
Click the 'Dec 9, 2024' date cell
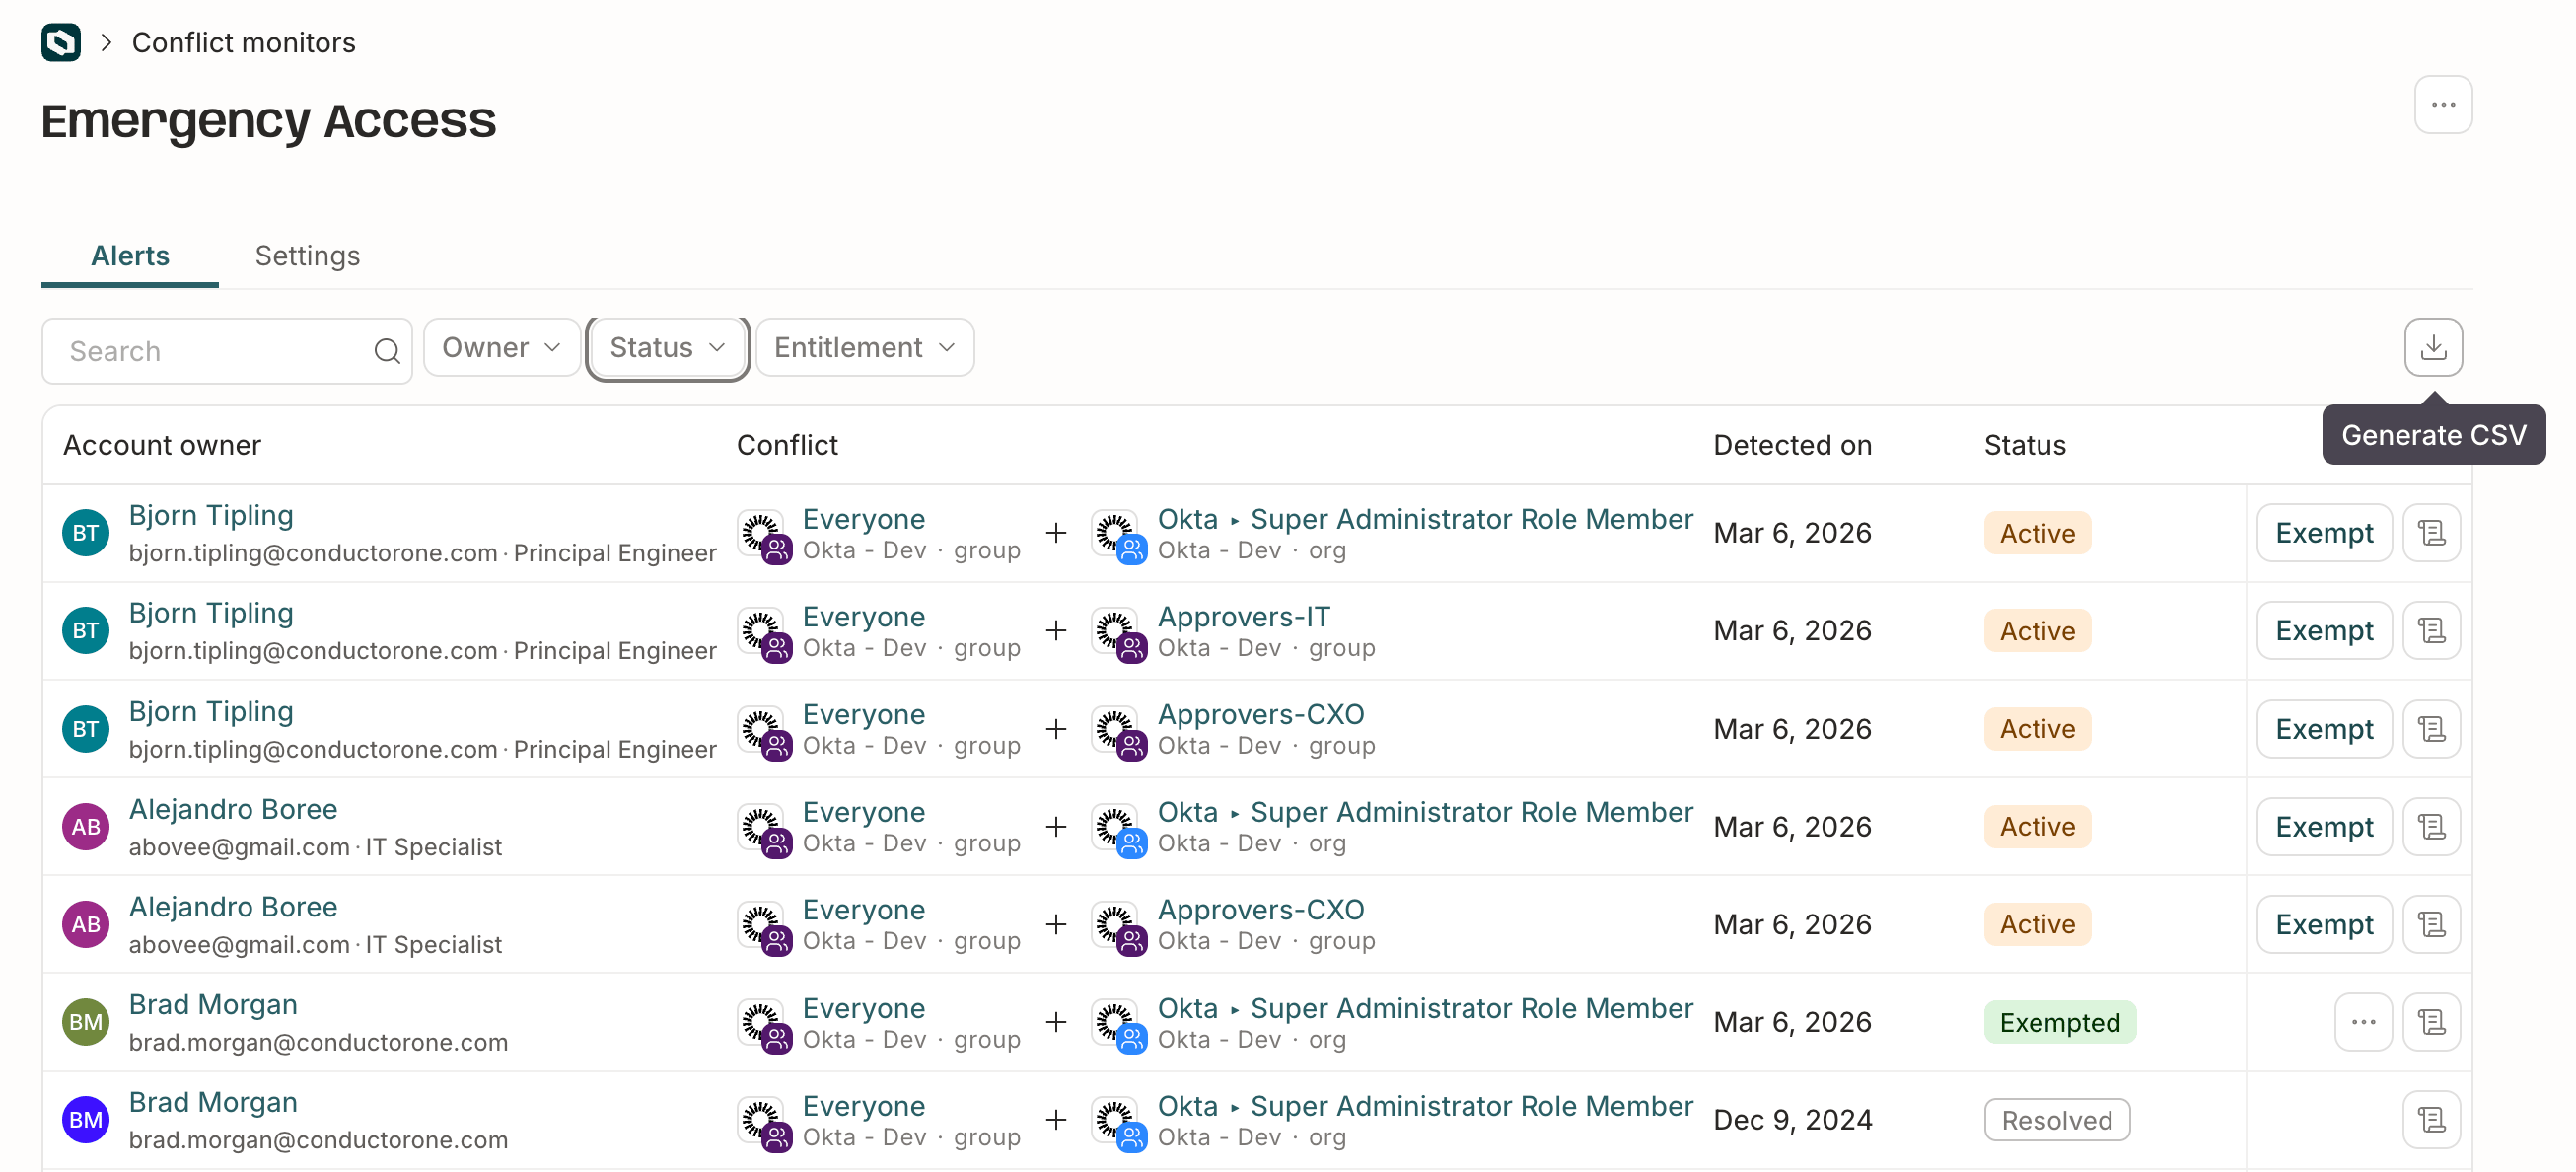pos(1792,1120)
